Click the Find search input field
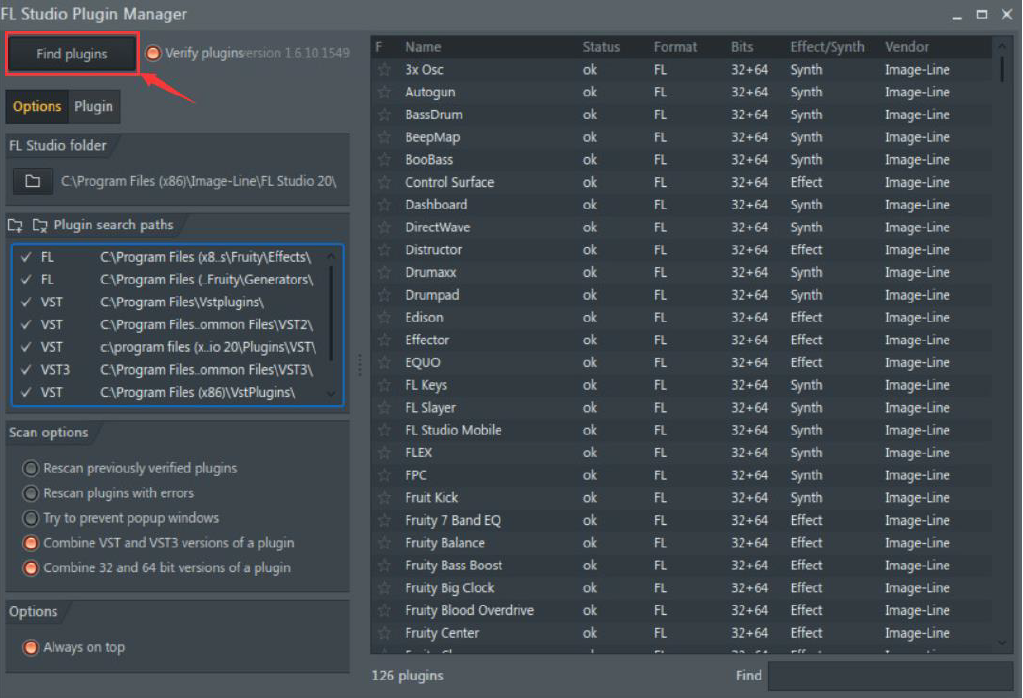This screenshot has width=1023, height=698. pos(890,676)
